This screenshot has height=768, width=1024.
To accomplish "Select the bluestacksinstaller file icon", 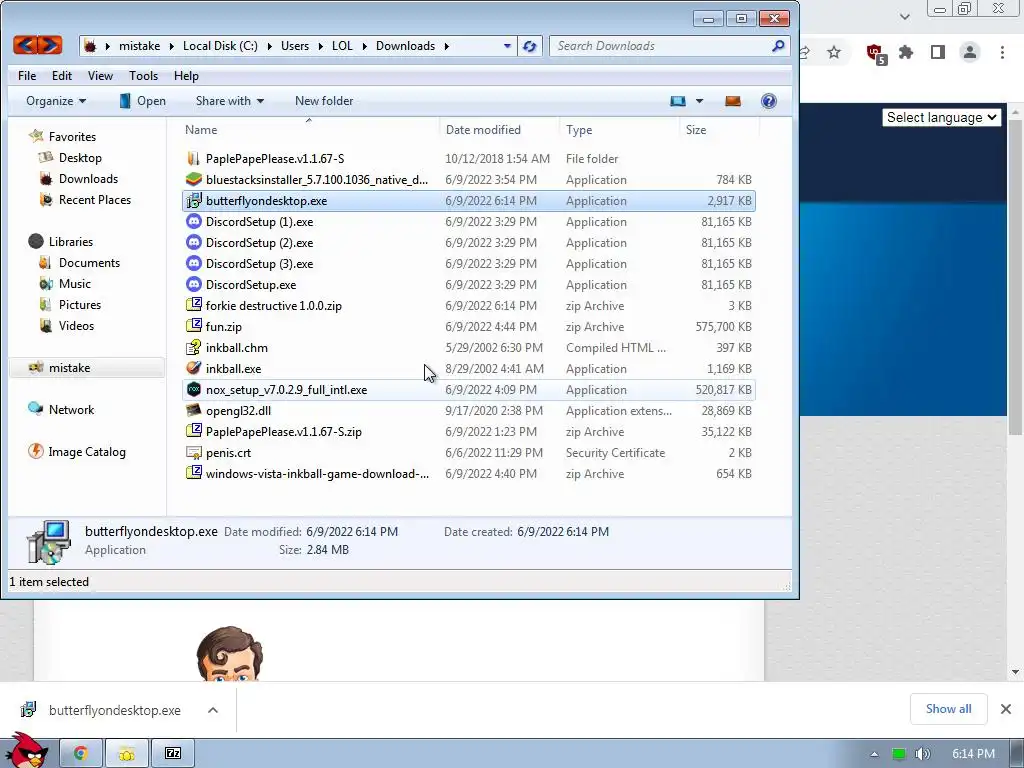I will point(193,179).
